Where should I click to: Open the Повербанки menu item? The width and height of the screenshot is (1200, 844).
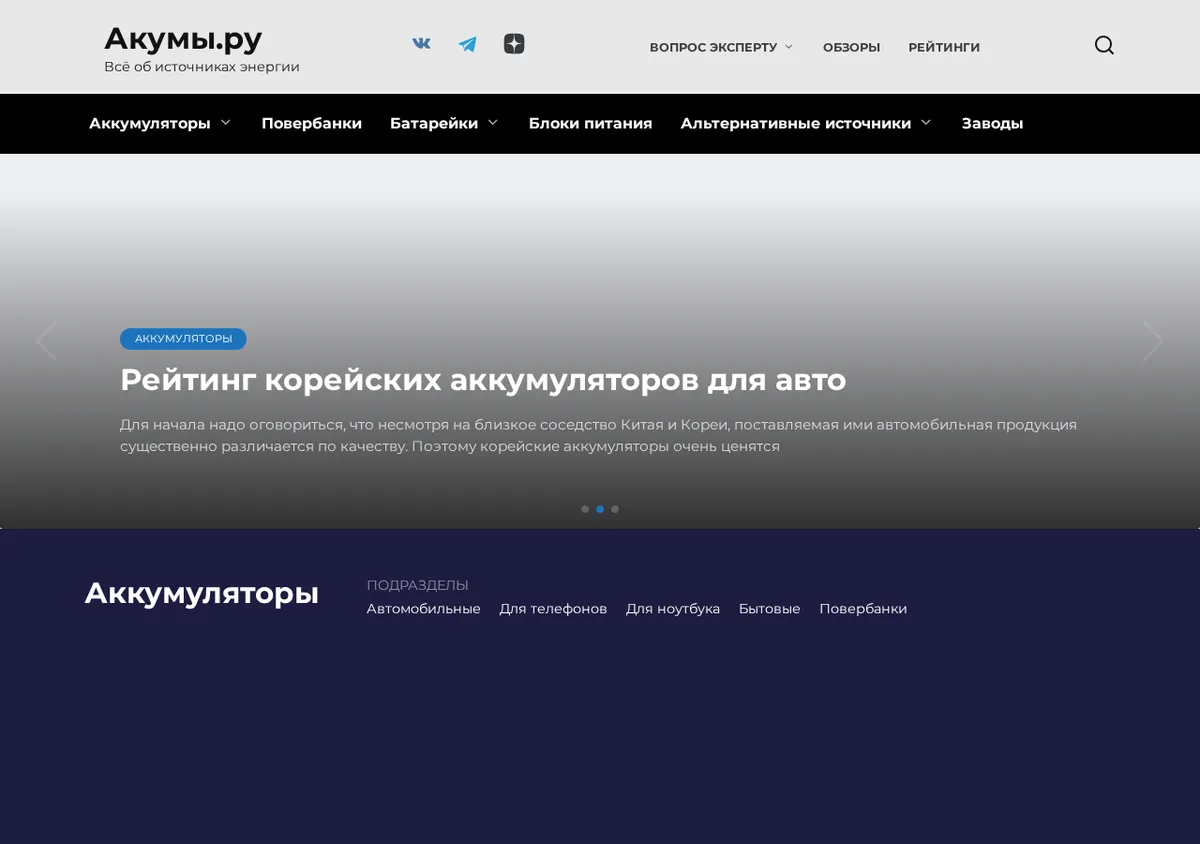312,123
